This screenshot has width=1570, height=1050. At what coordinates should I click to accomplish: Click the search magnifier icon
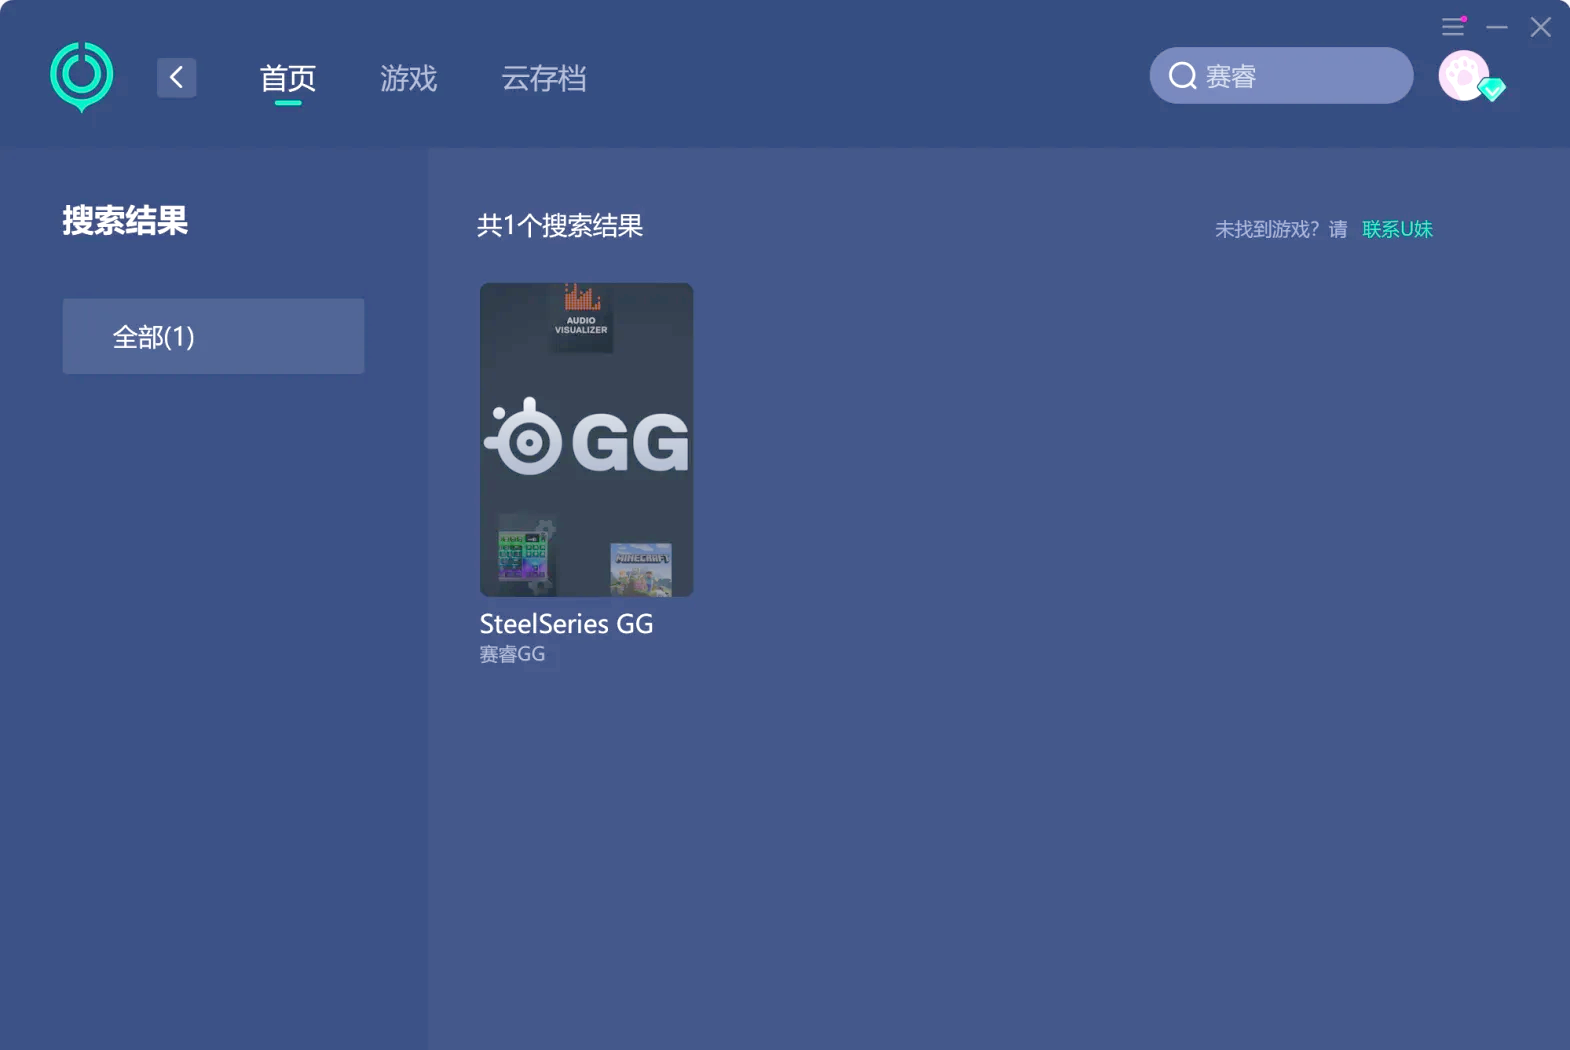click(1183, 76)
